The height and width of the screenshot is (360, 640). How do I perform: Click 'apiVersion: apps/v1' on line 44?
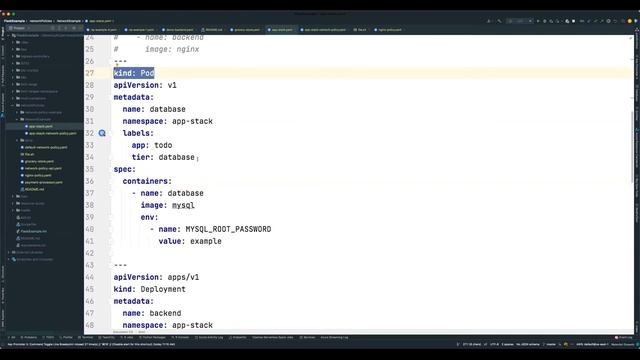pos(156,277)
